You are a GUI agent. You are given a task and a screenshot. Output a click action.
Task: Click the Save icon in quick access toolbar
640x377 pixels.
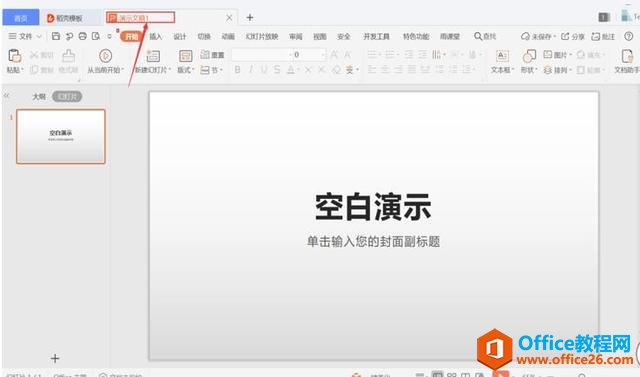tap(56, 36)
